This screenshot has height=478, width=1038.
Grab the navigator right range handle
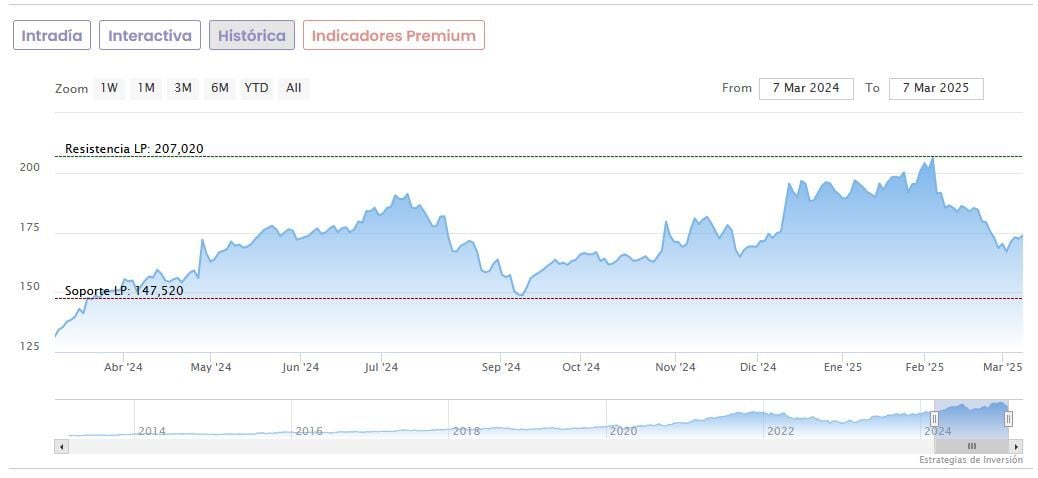1008,419
